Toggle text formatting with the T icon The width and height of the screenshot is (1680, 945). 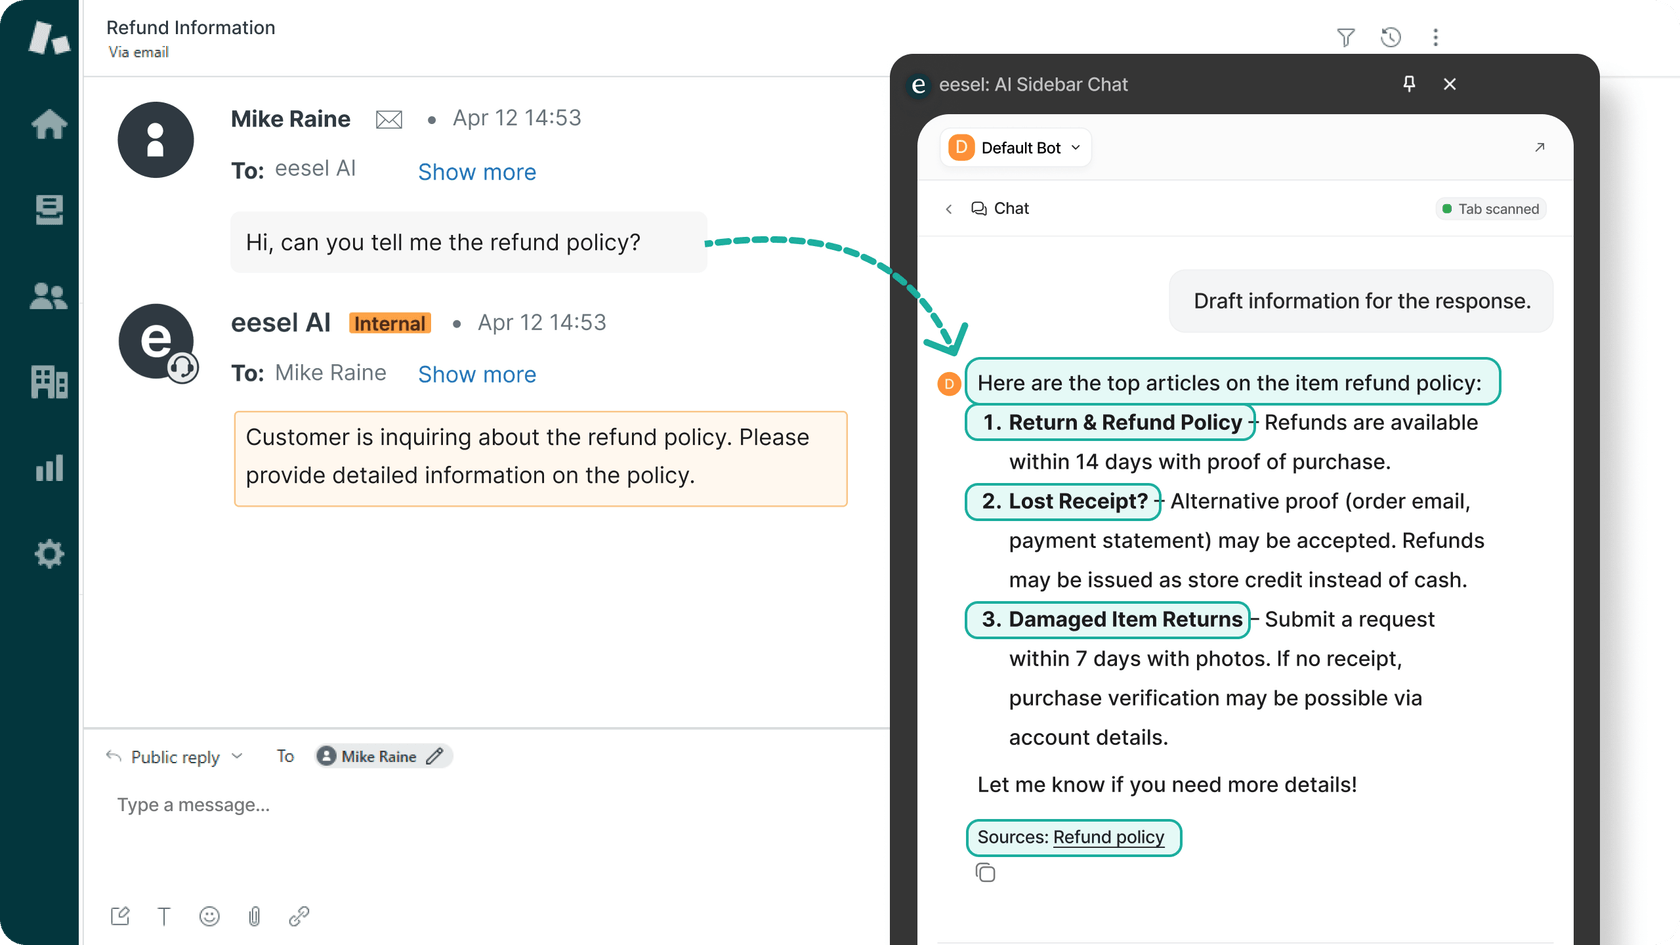(164, 916)
